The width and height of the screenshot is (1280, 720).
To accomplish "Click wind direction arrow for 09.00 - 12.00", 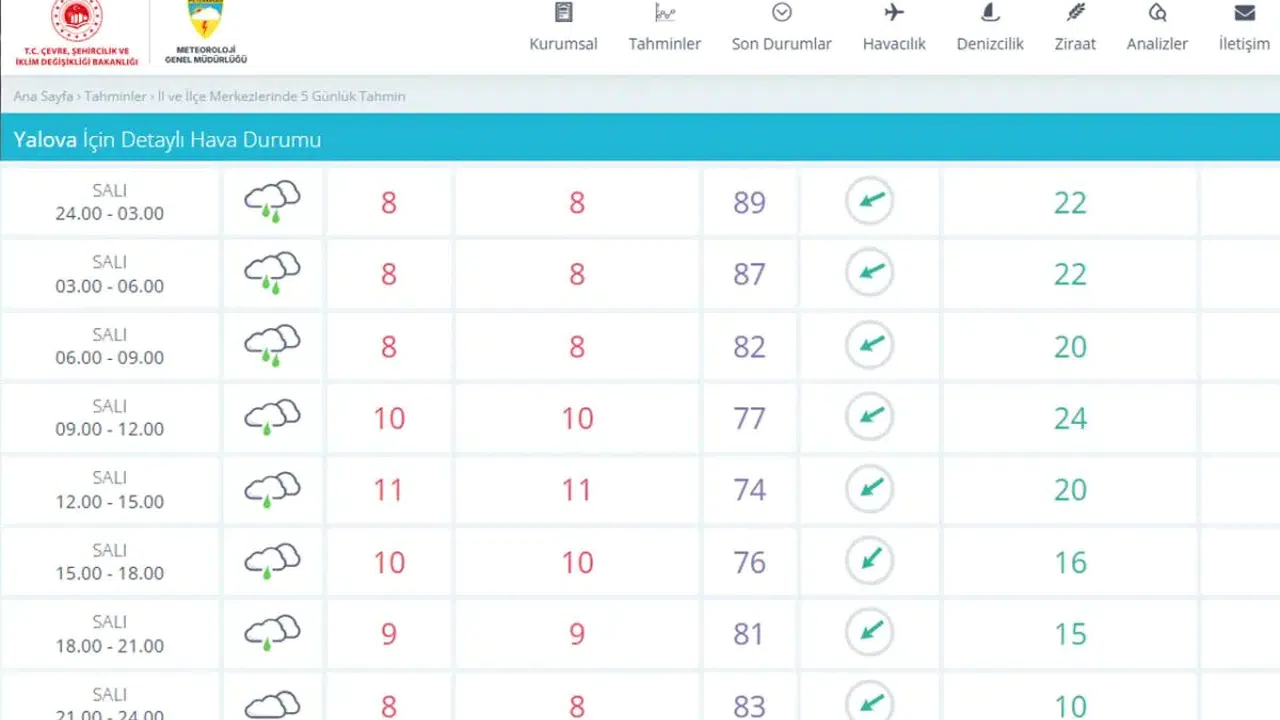I will pyautogui.click(x=869, y=417).
